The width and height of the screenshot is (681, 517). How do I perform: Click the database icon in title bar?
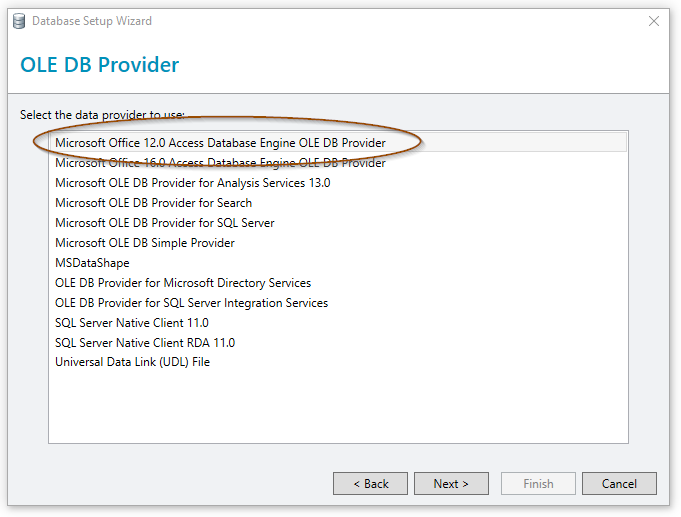(x=19, y=21)
